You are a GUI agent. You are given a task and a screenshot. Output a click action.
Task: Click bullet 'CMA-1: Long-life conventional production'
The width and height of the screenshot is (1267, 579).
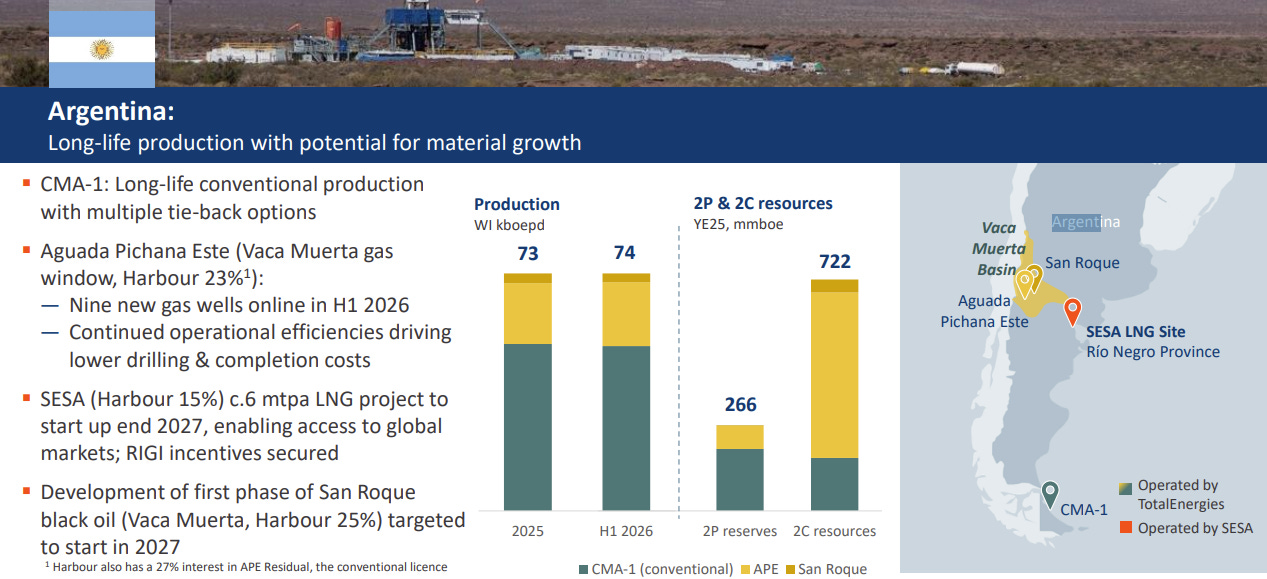[x=232, y=184]
